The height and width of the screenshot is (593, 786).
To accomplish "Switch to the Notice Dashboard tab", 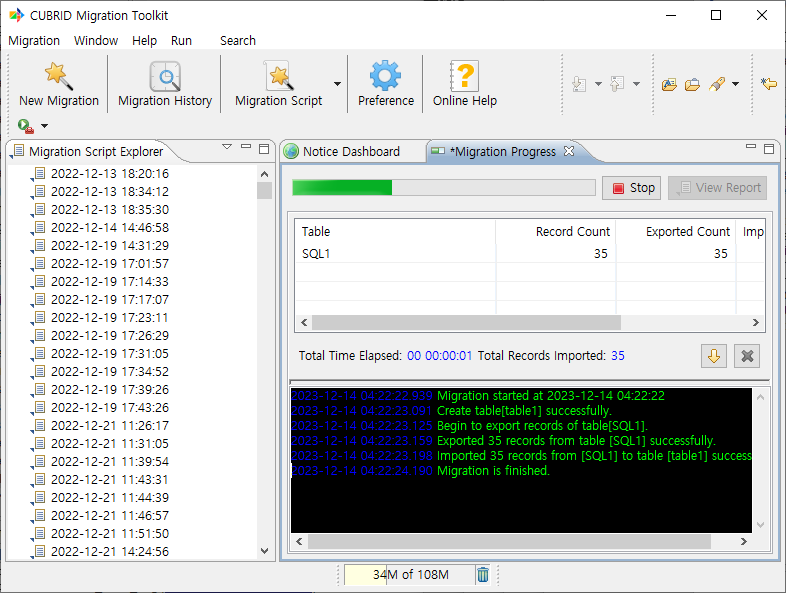I will point(350,152).
